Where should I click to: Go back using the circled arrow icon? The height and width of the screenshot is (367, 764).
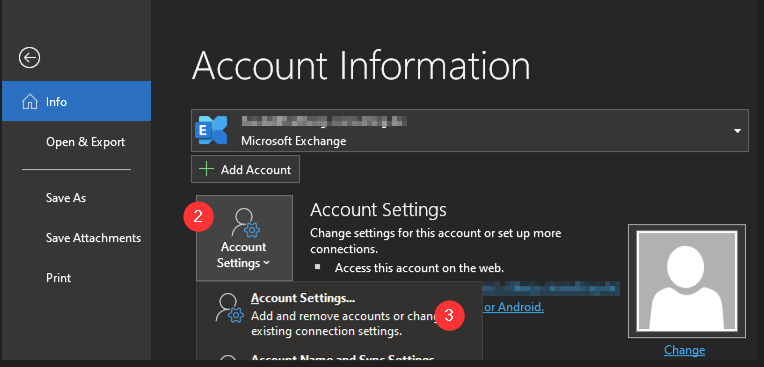pyautogui.click(x=29, y=58)
